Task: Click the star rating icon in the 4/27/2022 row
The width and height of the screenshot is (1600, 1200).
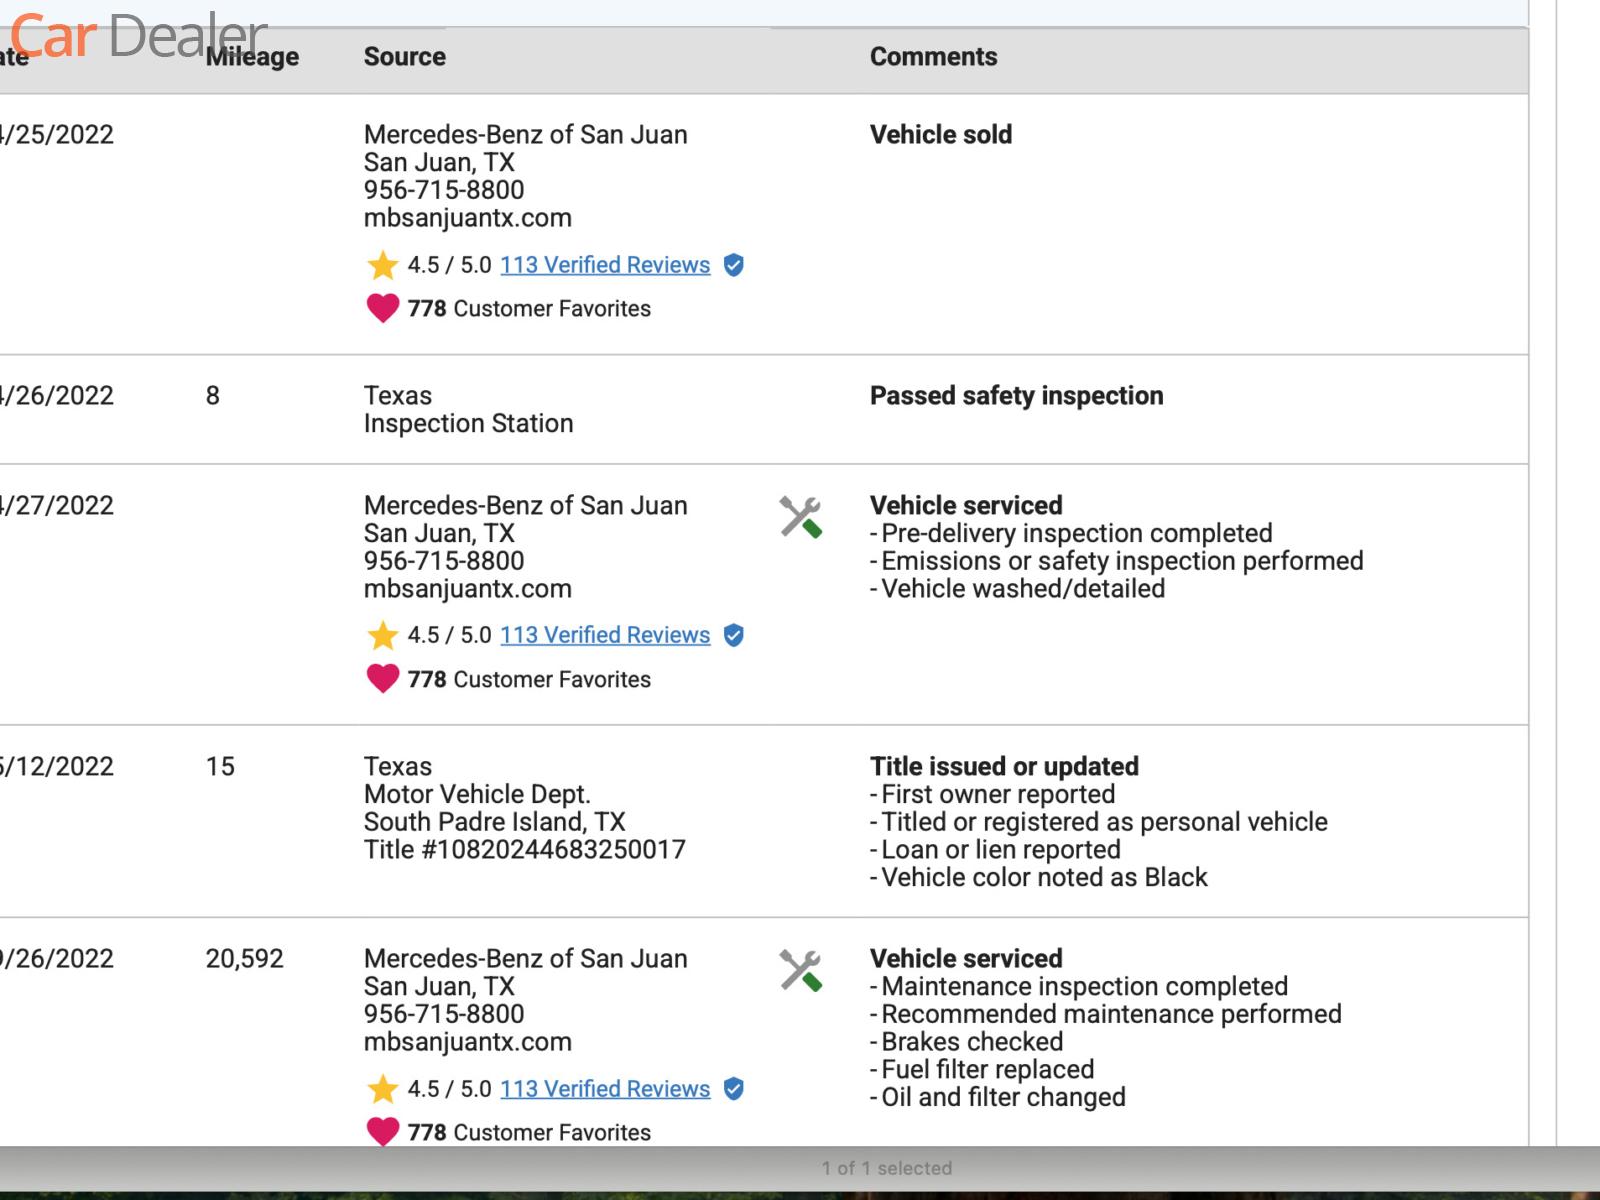Action: 382,635
